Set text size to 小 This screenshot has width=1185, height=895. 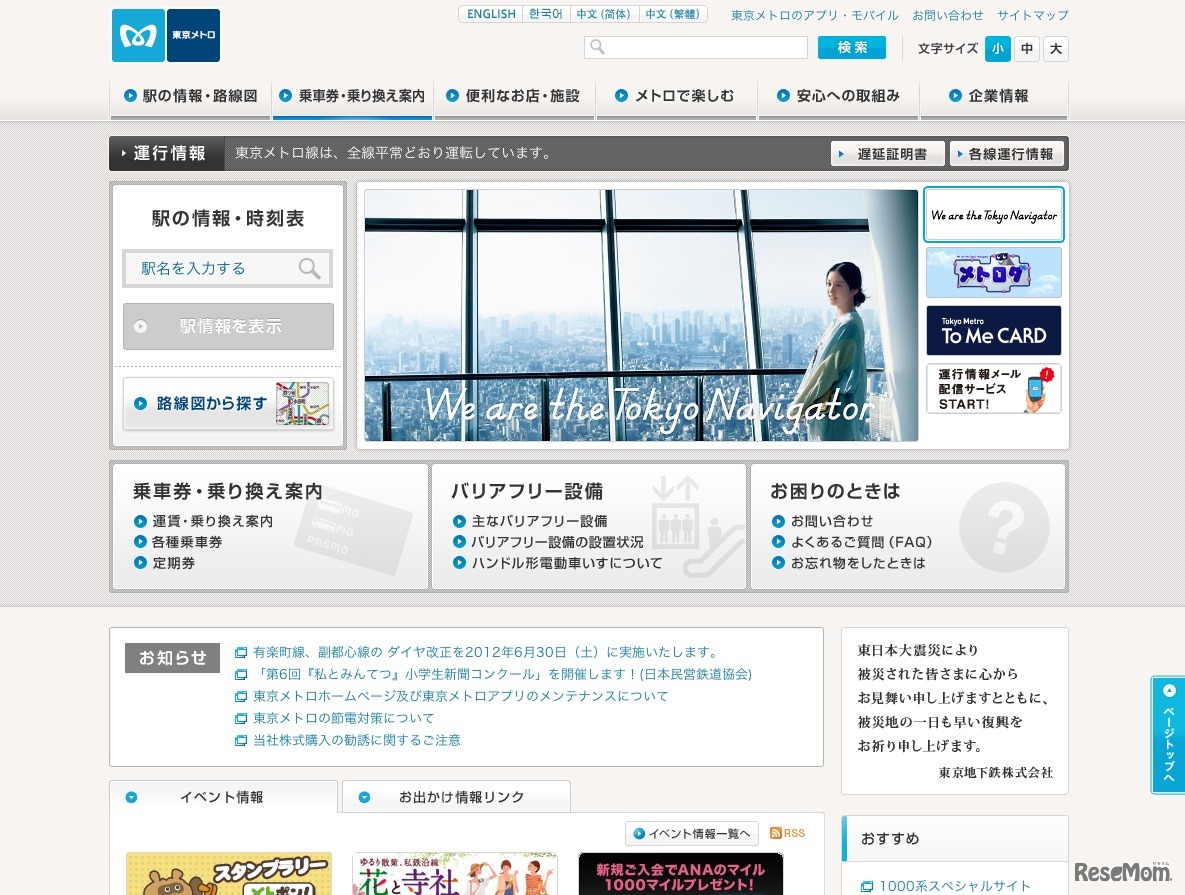(x=998, y=49)
